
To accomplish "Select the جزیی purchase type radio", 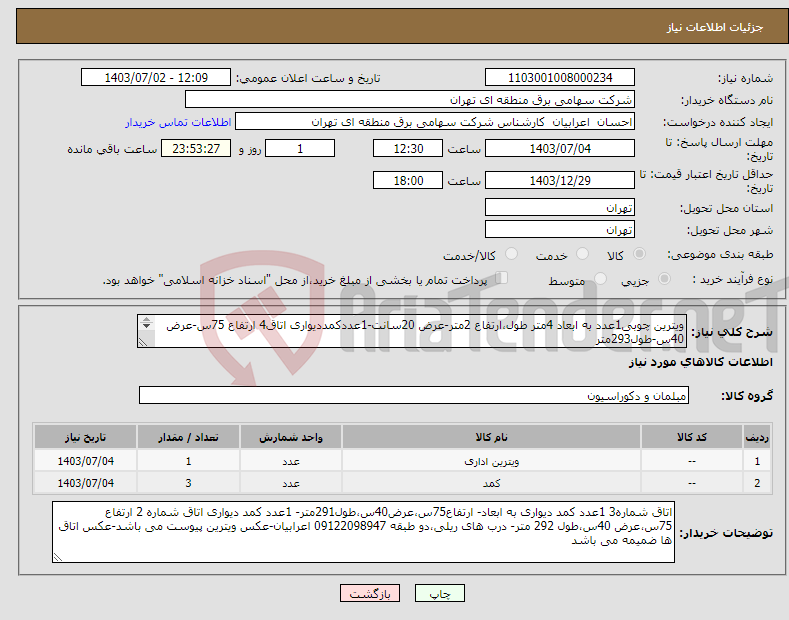I will click(x=664, y=279).
